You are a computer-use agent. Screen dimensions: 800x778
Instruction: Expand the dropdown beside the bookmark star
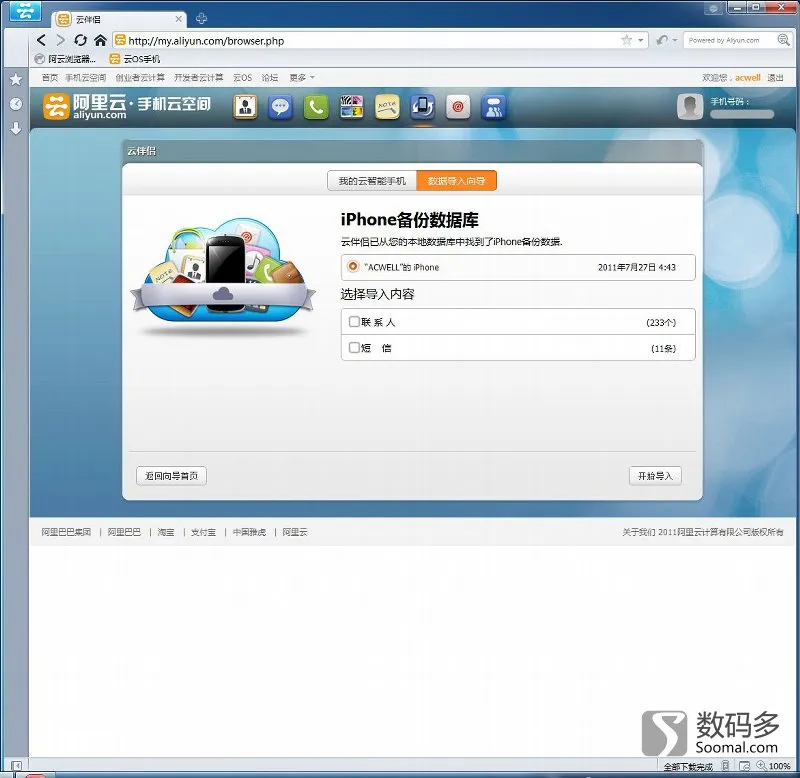coord(640,40)
